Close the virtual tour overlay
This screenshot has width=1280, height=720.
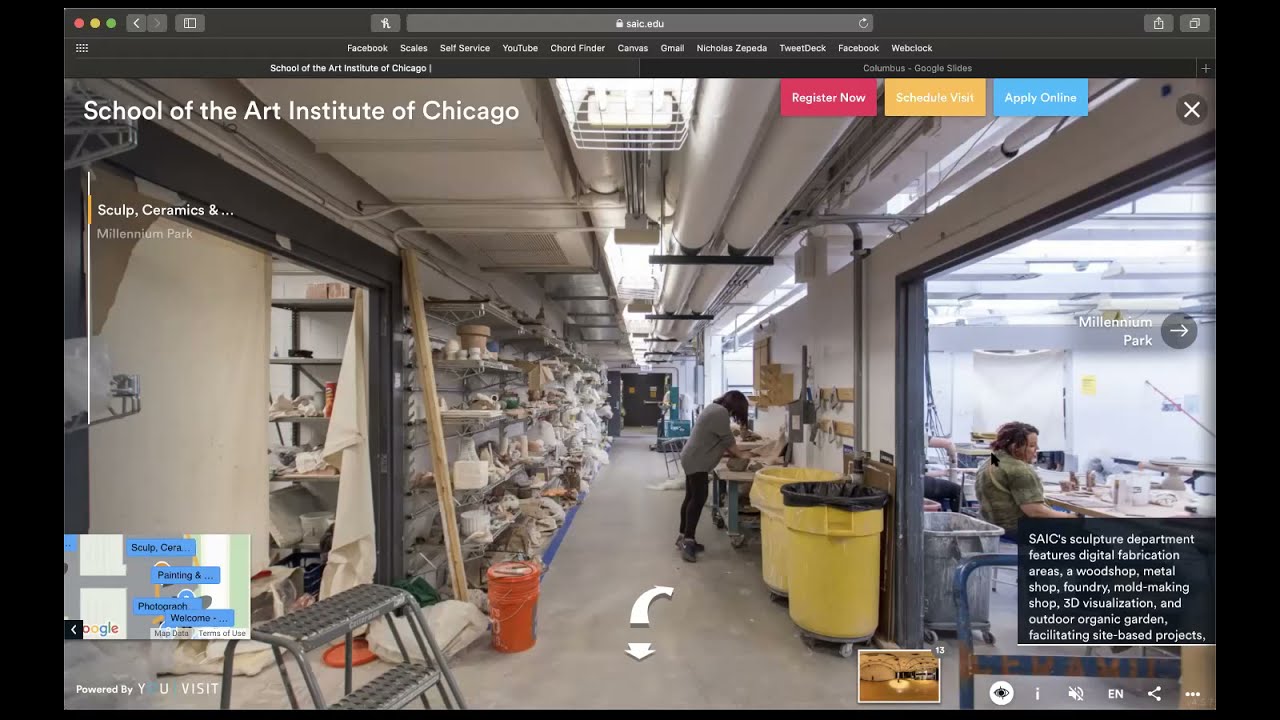click(x=1192, y=110)
